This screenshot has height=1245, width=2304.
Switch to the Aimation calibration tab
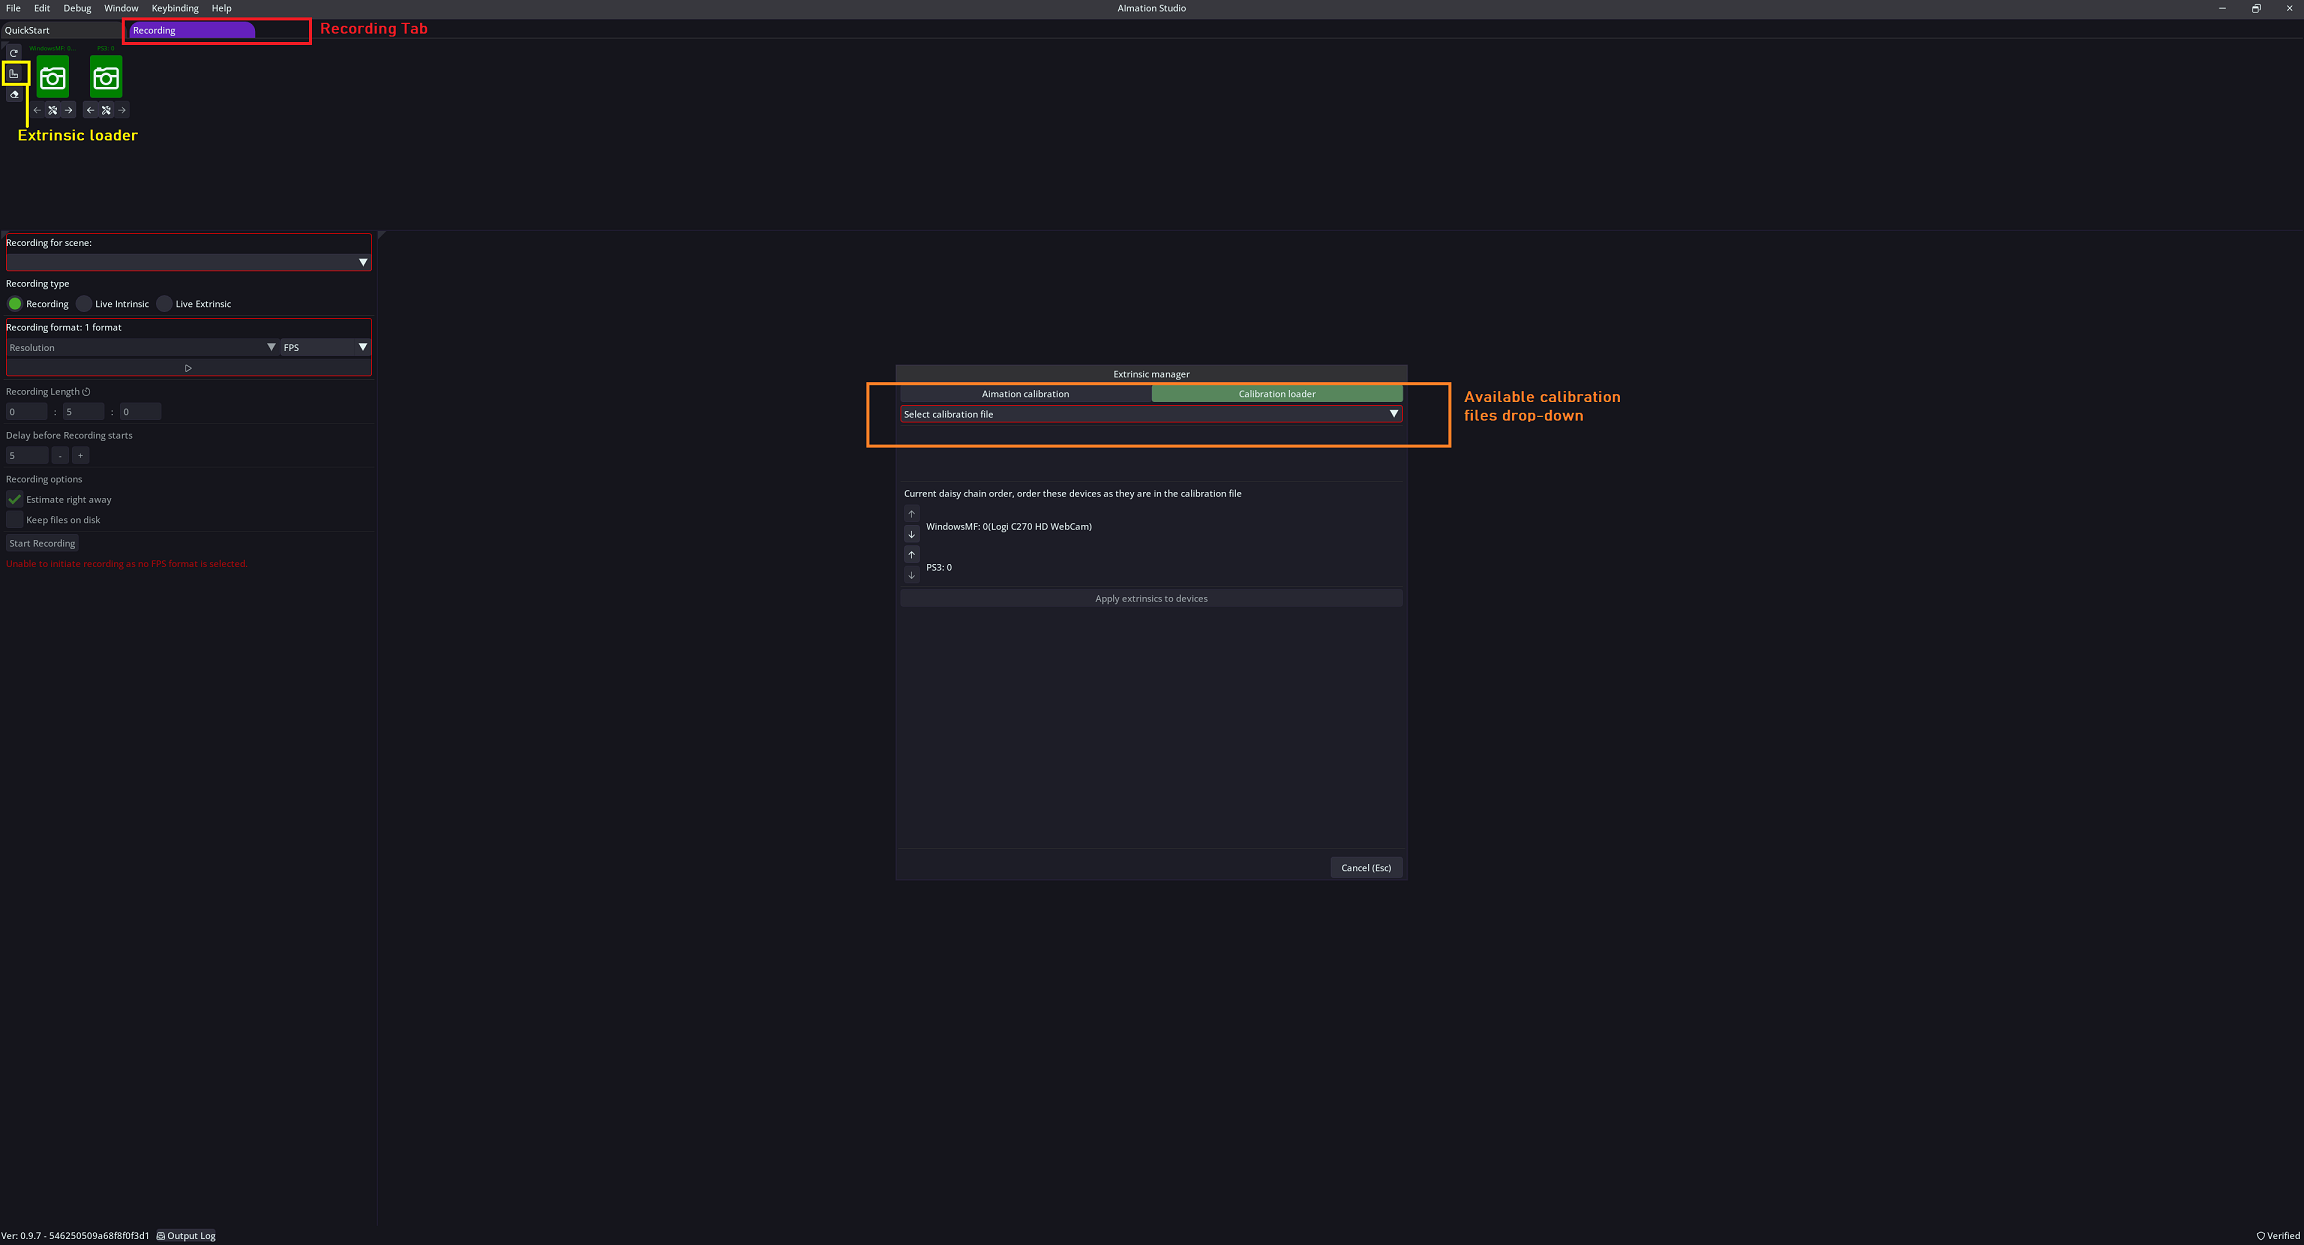click(x=1025, y=394)
